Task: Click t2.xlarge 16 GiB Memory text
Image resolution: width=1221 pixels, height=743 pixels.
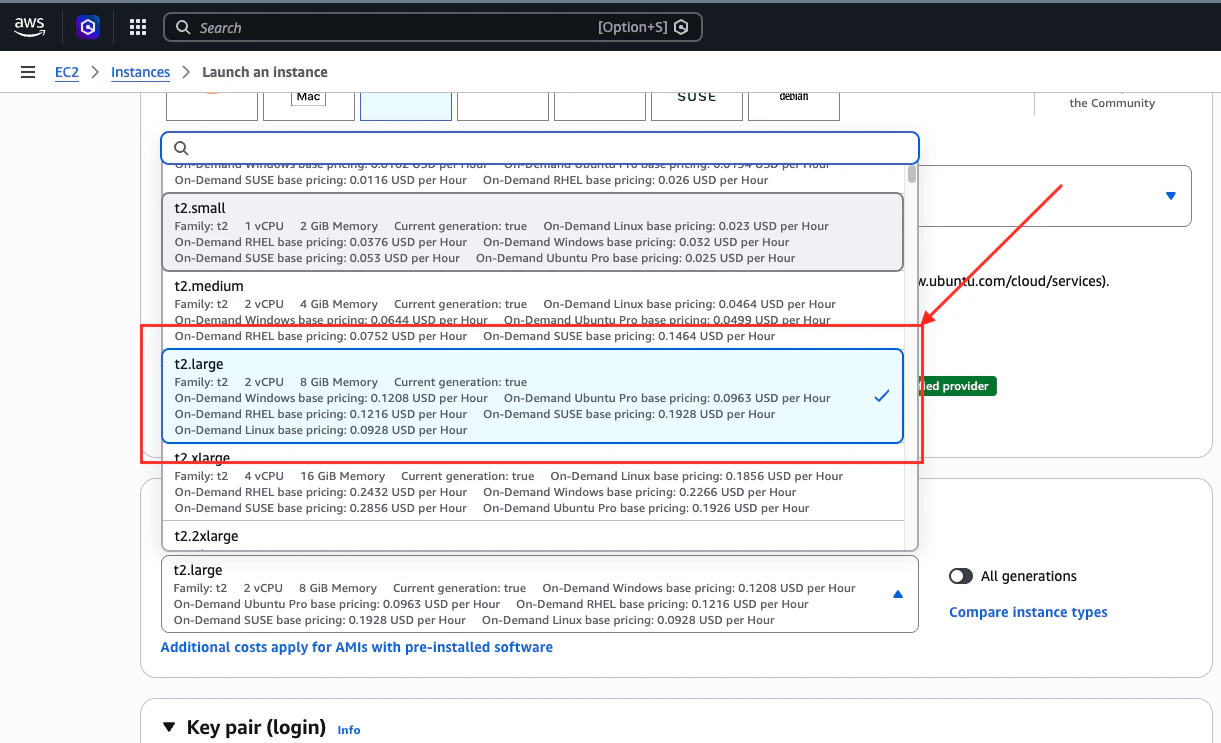Action: point(342,476)
